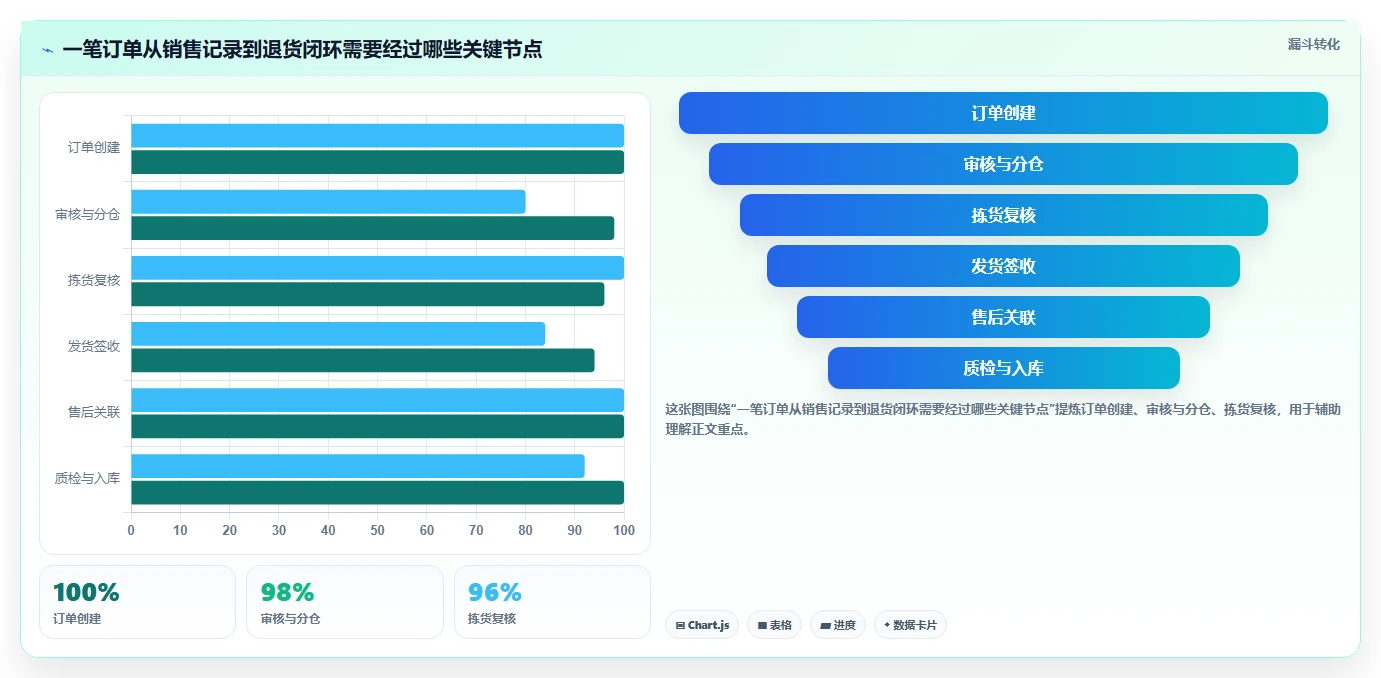Select the 发货签收 funnel stage

point(1003,266)
